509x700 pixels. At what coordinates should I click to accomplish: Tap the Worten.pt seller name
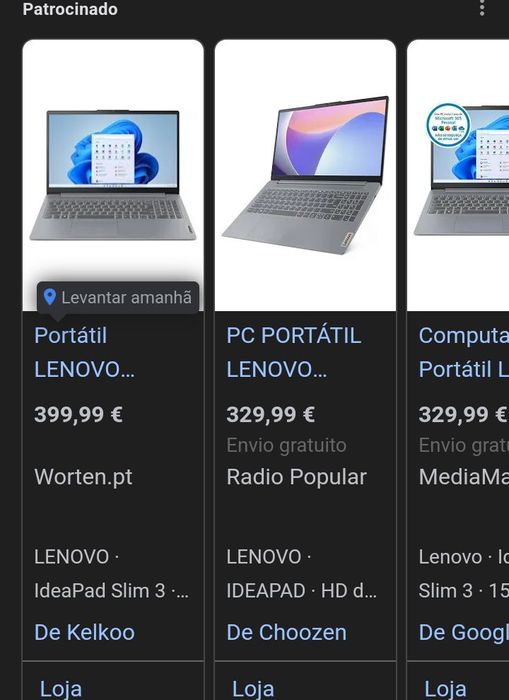(83, 477)
